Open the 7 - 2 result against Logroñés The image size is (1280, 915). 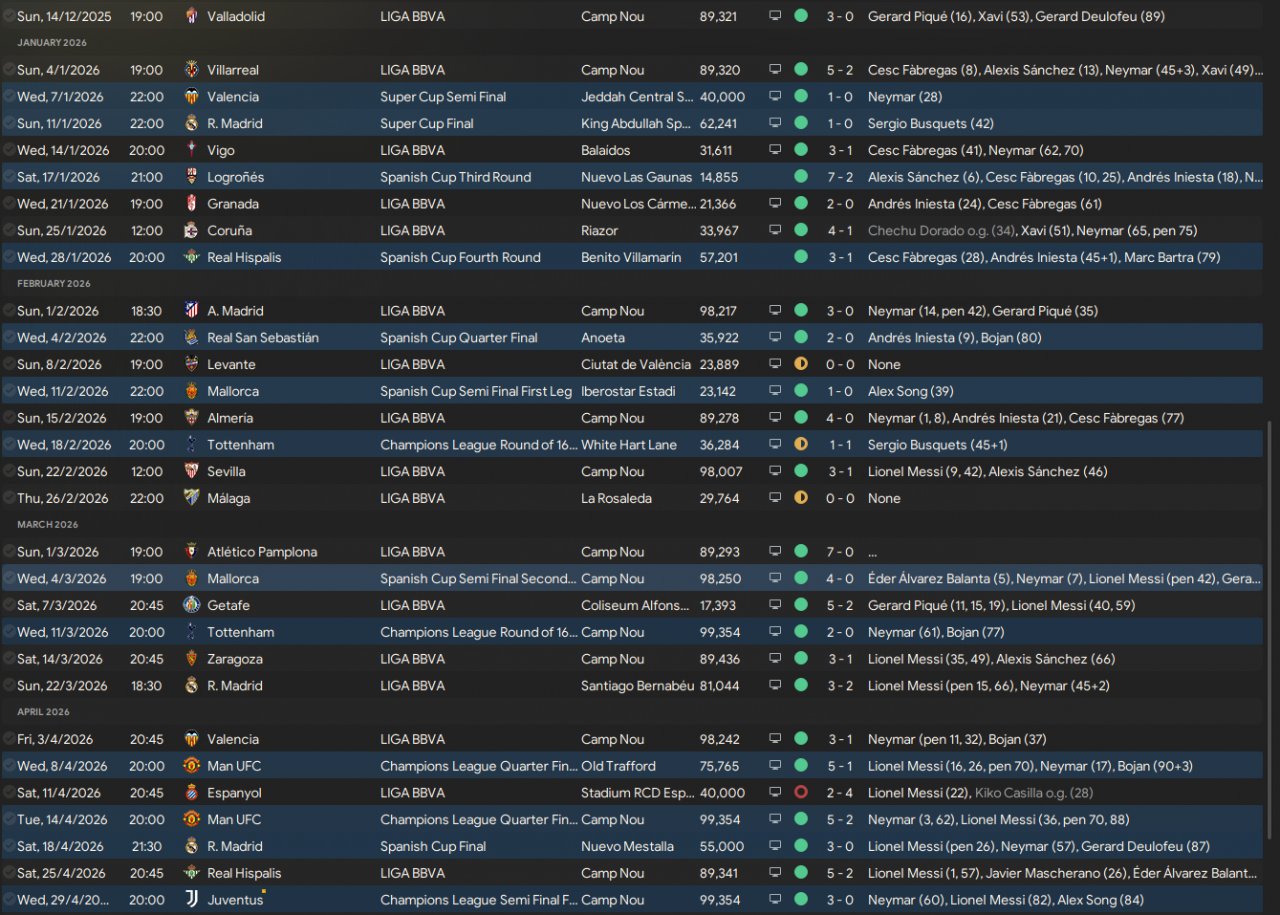click(x=840, y=177)
